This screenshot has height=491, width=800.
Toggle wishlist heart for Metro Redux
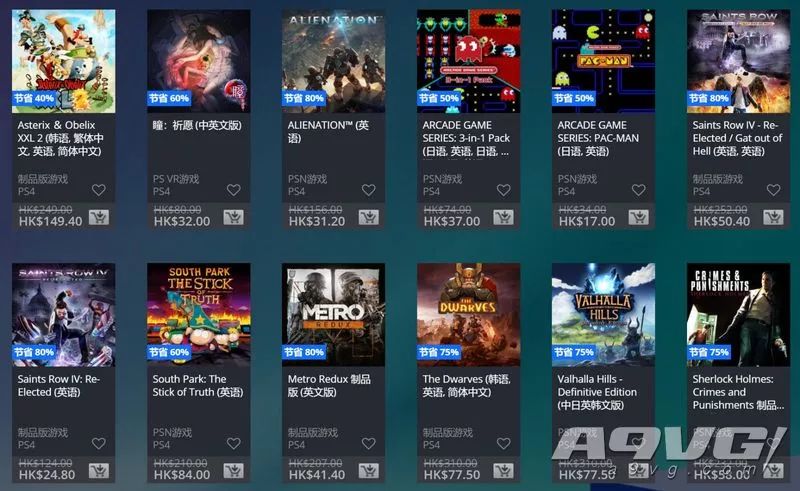point(368,444)
